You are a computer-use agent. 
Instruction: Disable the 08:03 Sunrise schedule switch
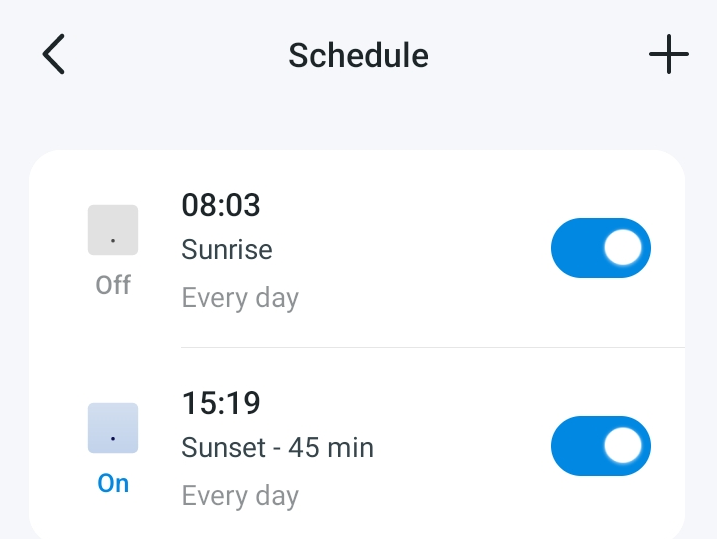click(600, 248)
